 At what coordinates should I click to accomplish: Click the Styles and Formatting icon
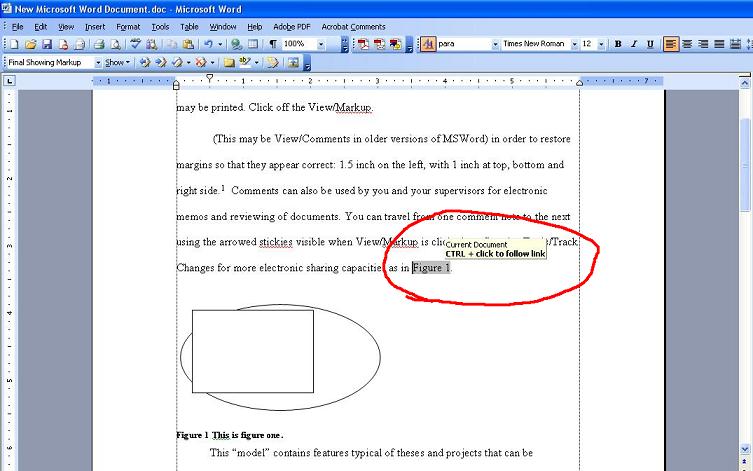click(428, 44)
